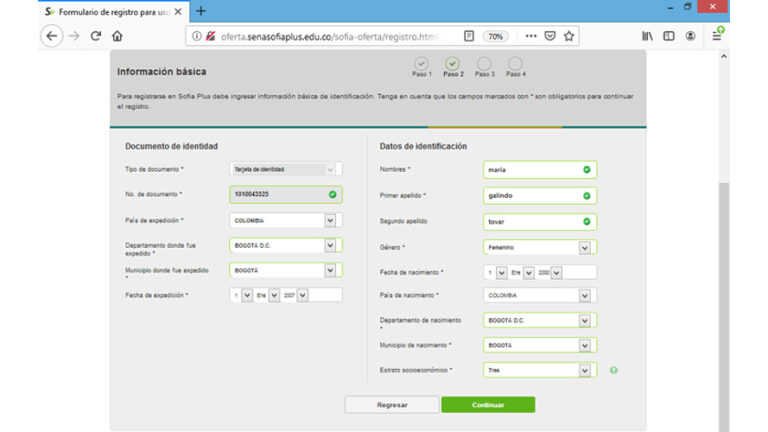Open the Estrato socioeconómico dropdown

click(584, 370)
